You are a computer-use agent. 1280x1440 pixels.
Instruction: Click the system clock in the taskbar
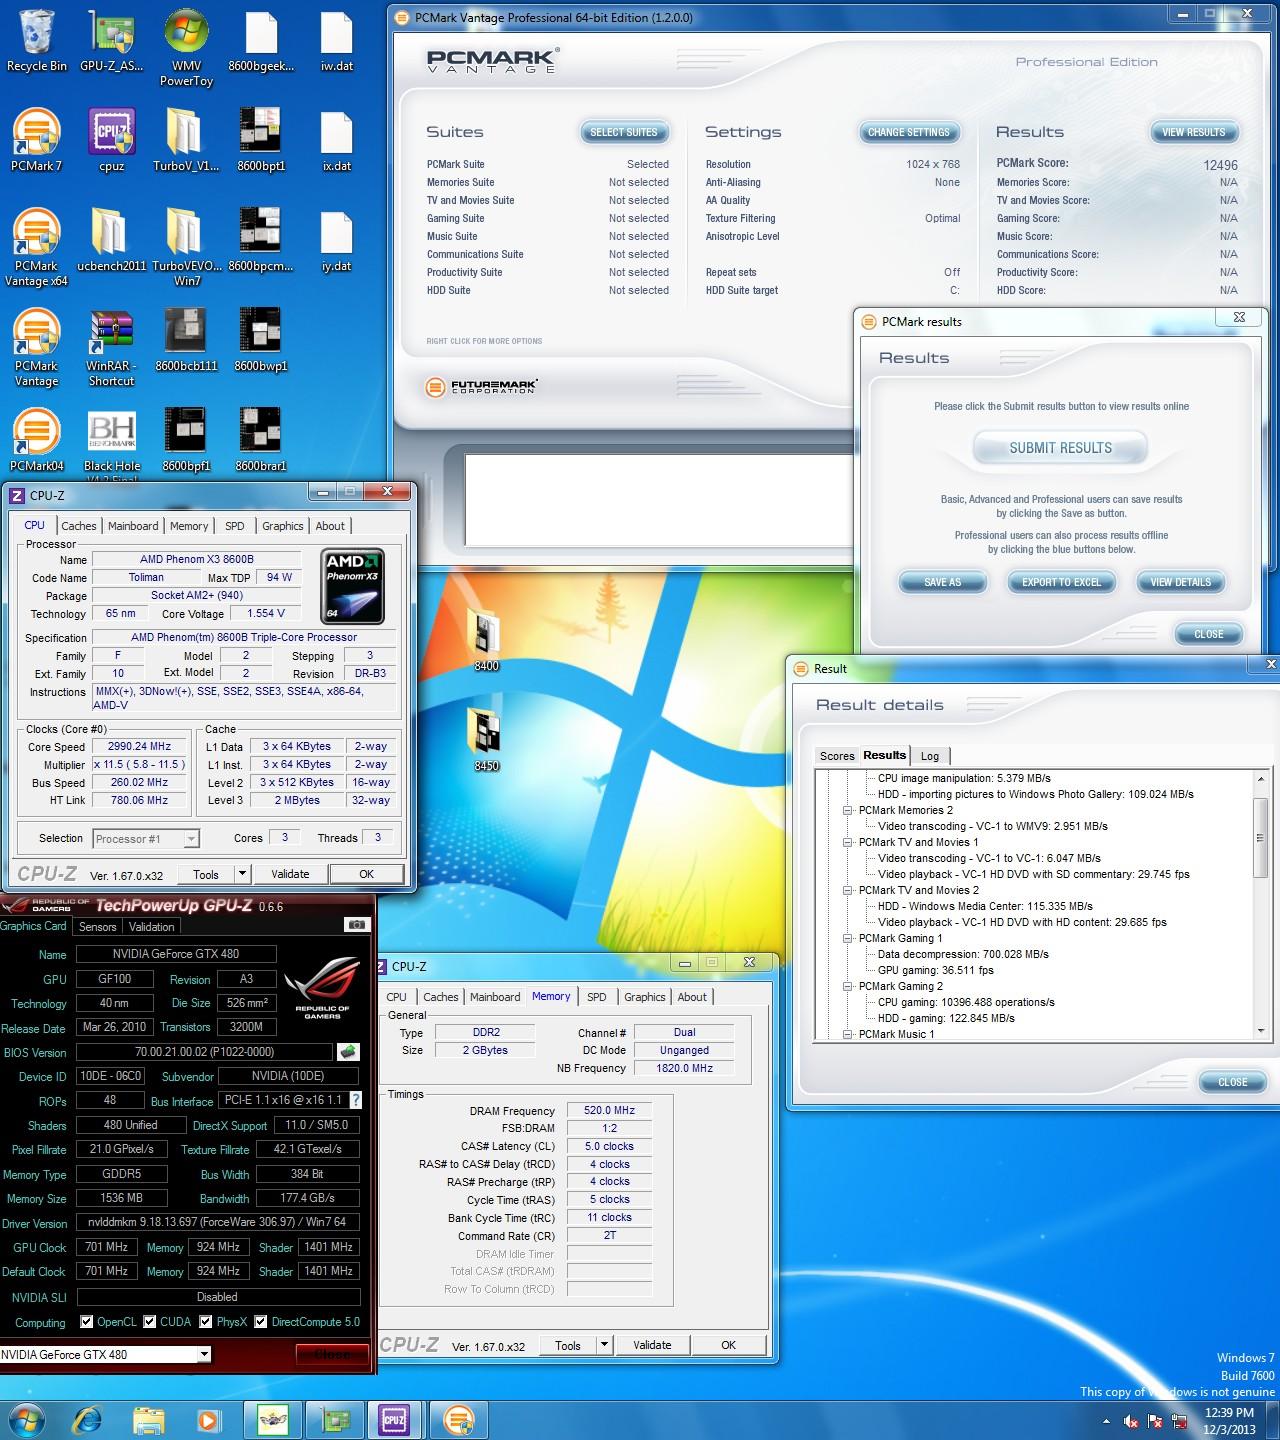pyautogui.click(x=1229, y=1421)
